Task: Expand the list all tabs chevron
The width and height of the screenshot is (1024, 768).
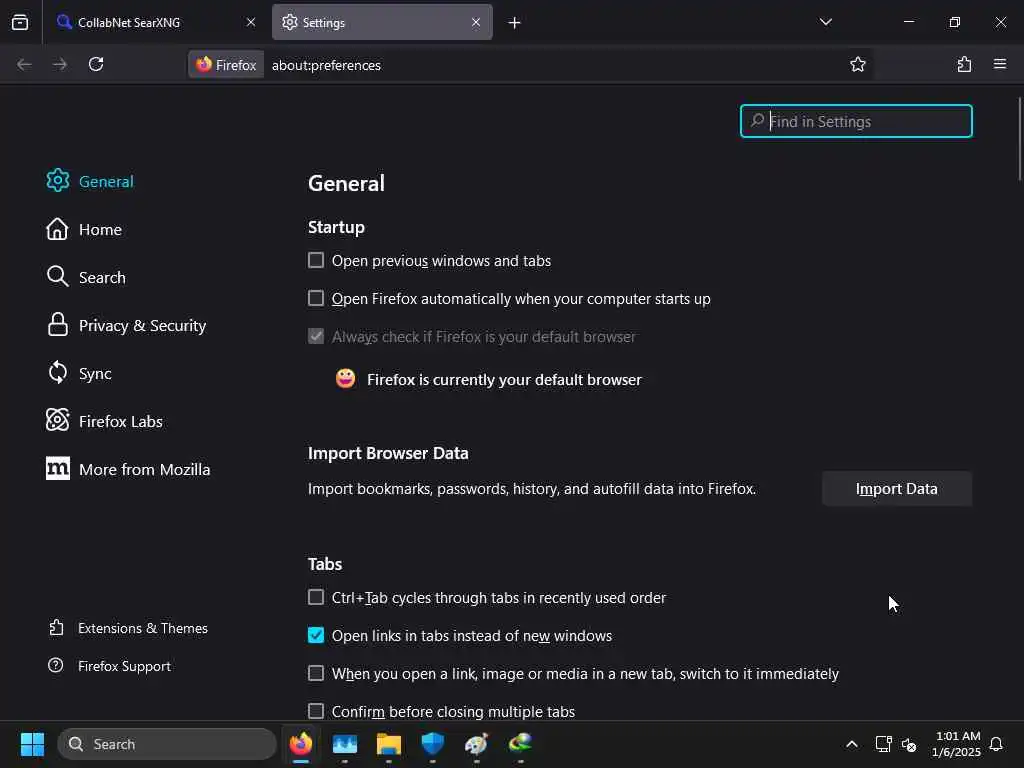Action: point(825,22)
